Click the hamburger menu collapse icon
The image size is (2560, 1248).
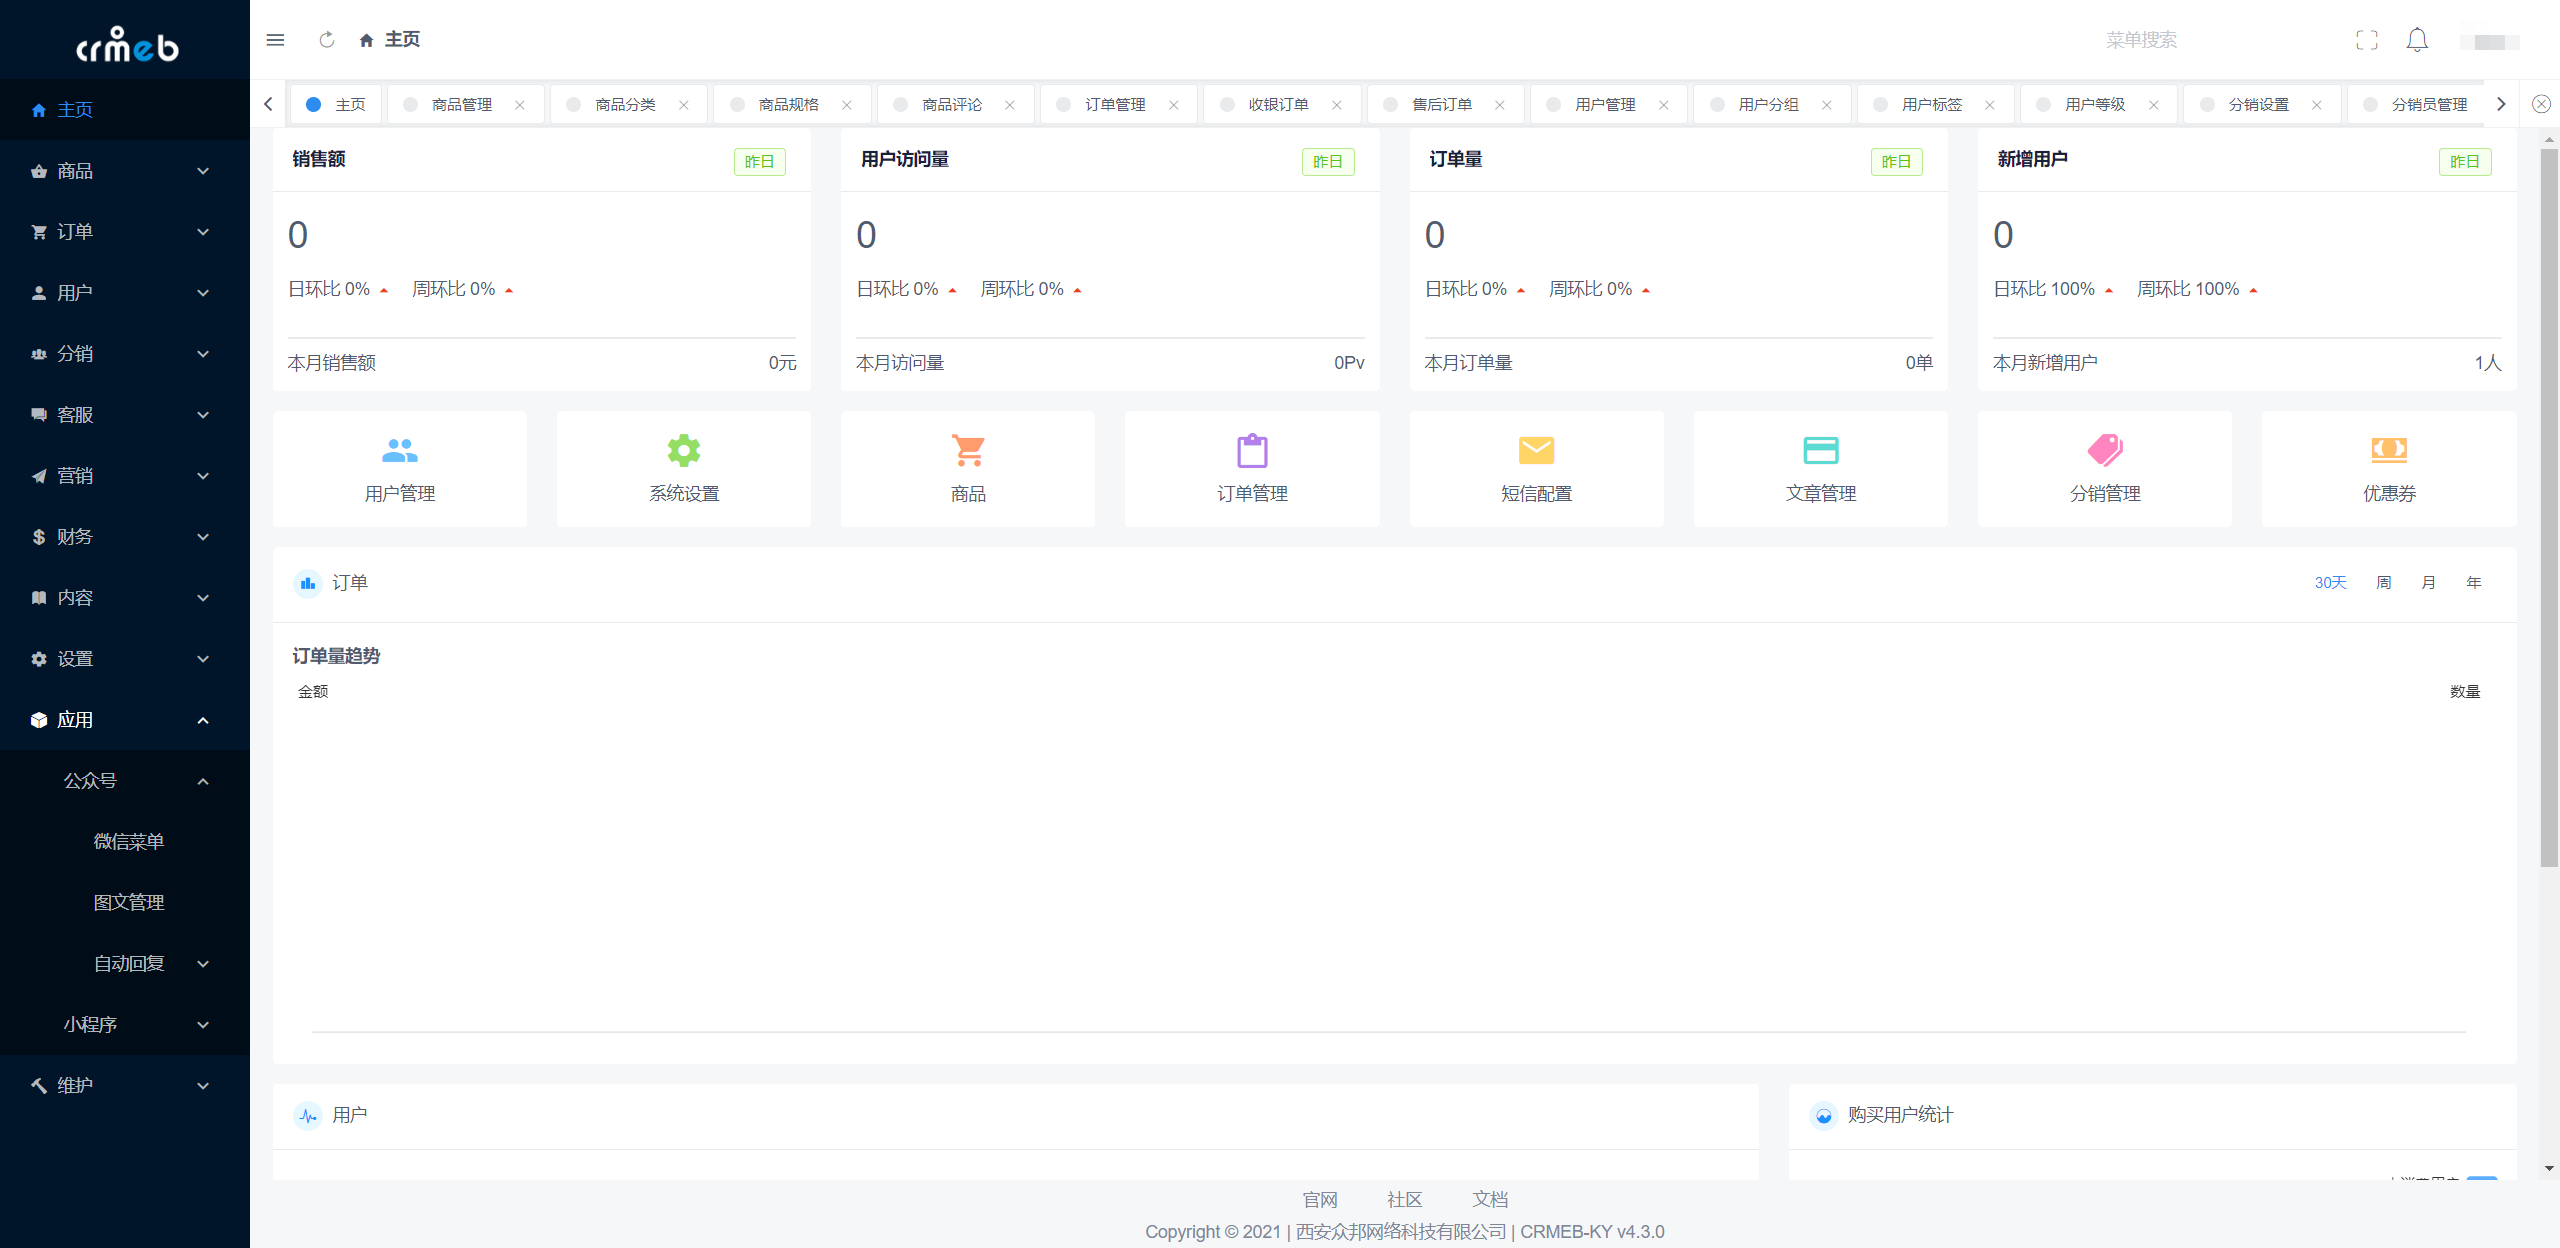click(275, 40)
